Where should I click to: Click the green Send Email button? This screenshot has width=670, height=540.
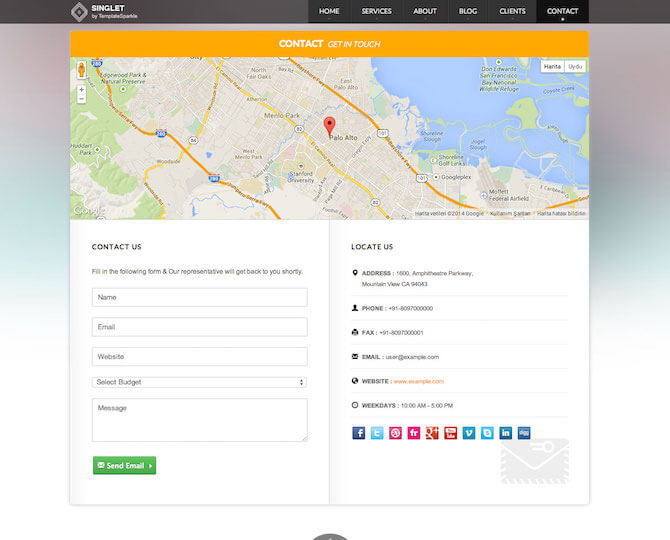(124, 465)
